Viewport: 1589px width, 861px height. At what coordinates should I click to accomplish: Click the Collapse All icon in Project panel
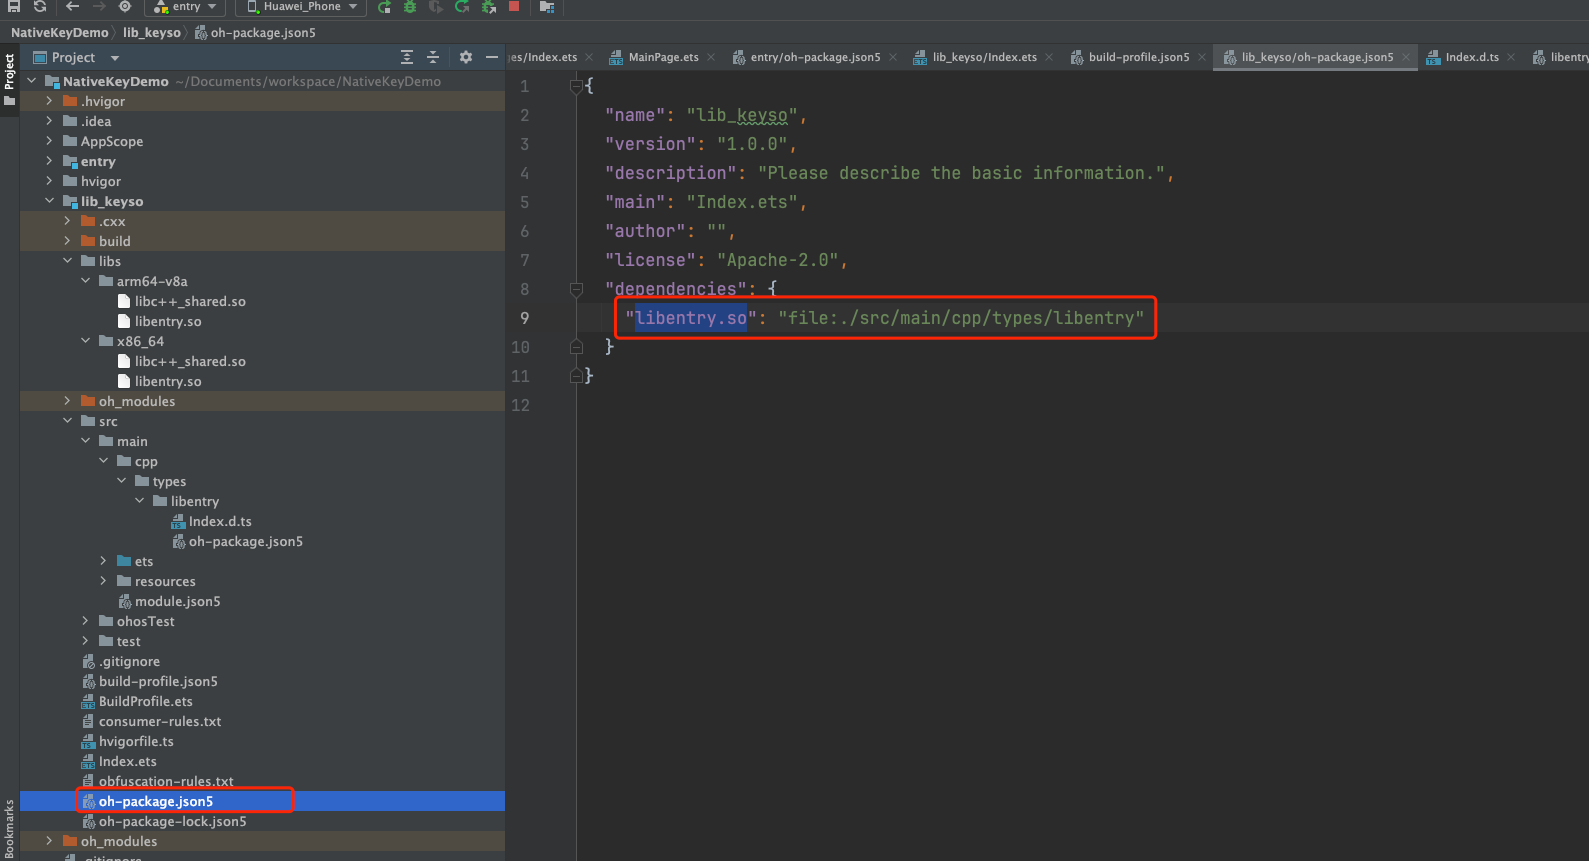coord(433,57)
